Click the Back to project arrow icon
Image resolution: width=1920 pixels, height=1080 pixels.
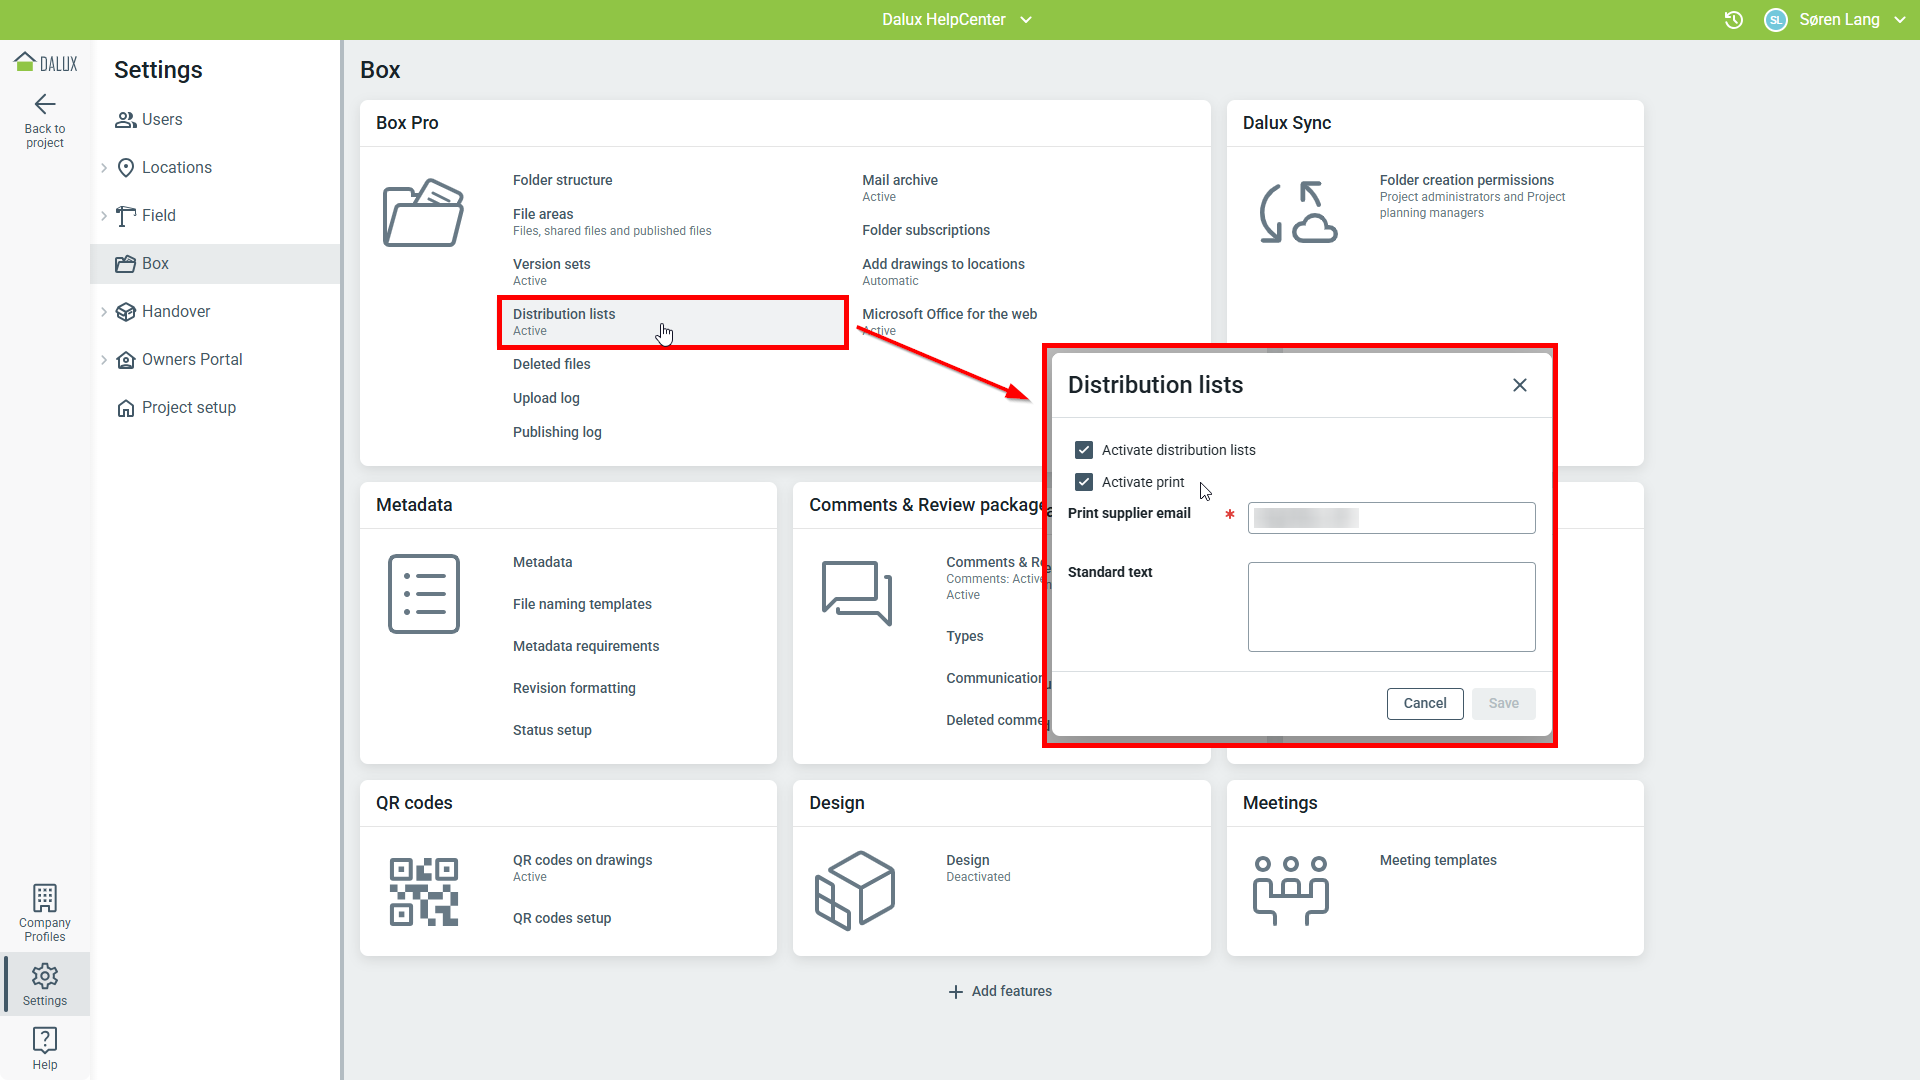(45, 104)
